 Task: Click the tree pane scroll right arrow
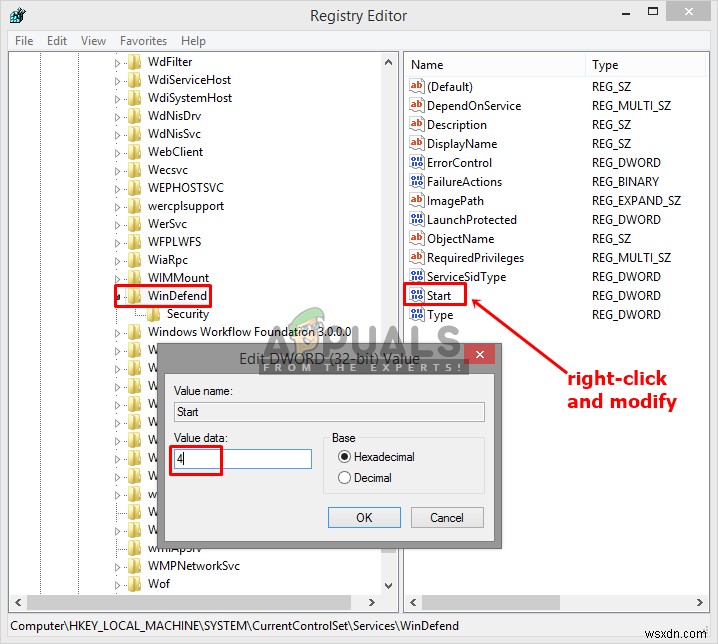coord(372,602)
